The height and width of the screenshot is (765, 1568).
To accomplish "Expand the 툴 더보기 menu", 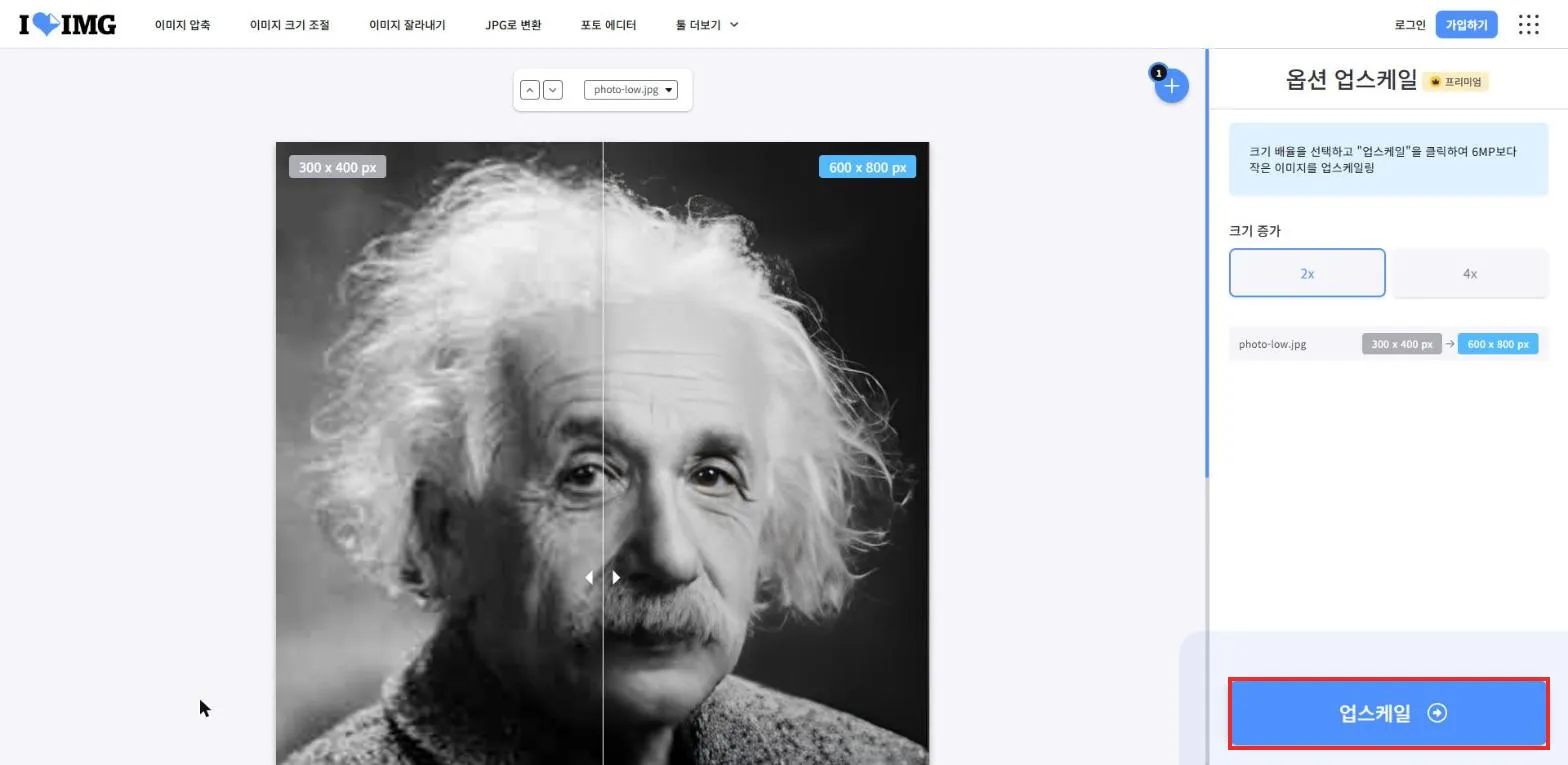I will pos(707,25).
